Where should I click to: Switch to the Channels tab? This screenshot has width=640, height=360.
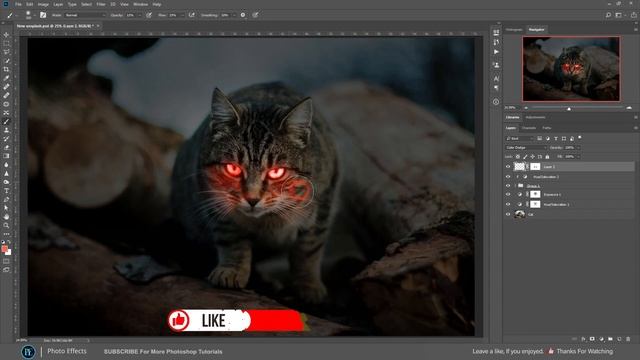coord(529,128)
